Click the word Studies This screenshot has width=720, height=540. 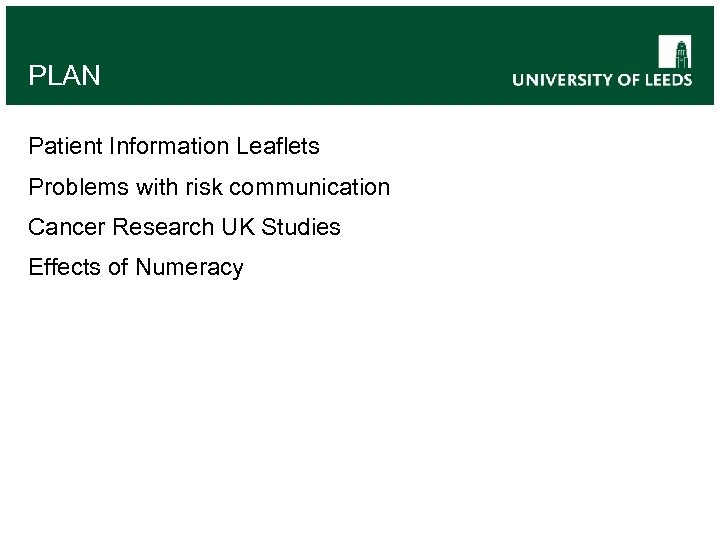click(x=301, y=227)
